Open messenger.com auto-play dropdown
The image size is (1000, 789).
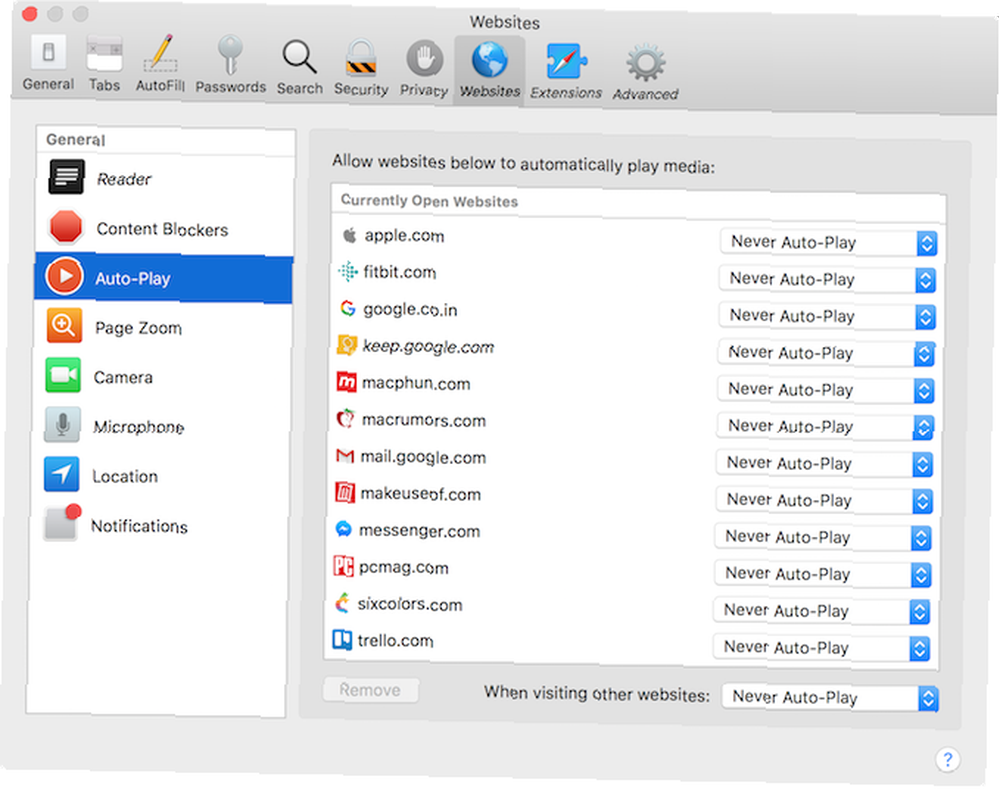pyautogui.click(x=823, y=538)
